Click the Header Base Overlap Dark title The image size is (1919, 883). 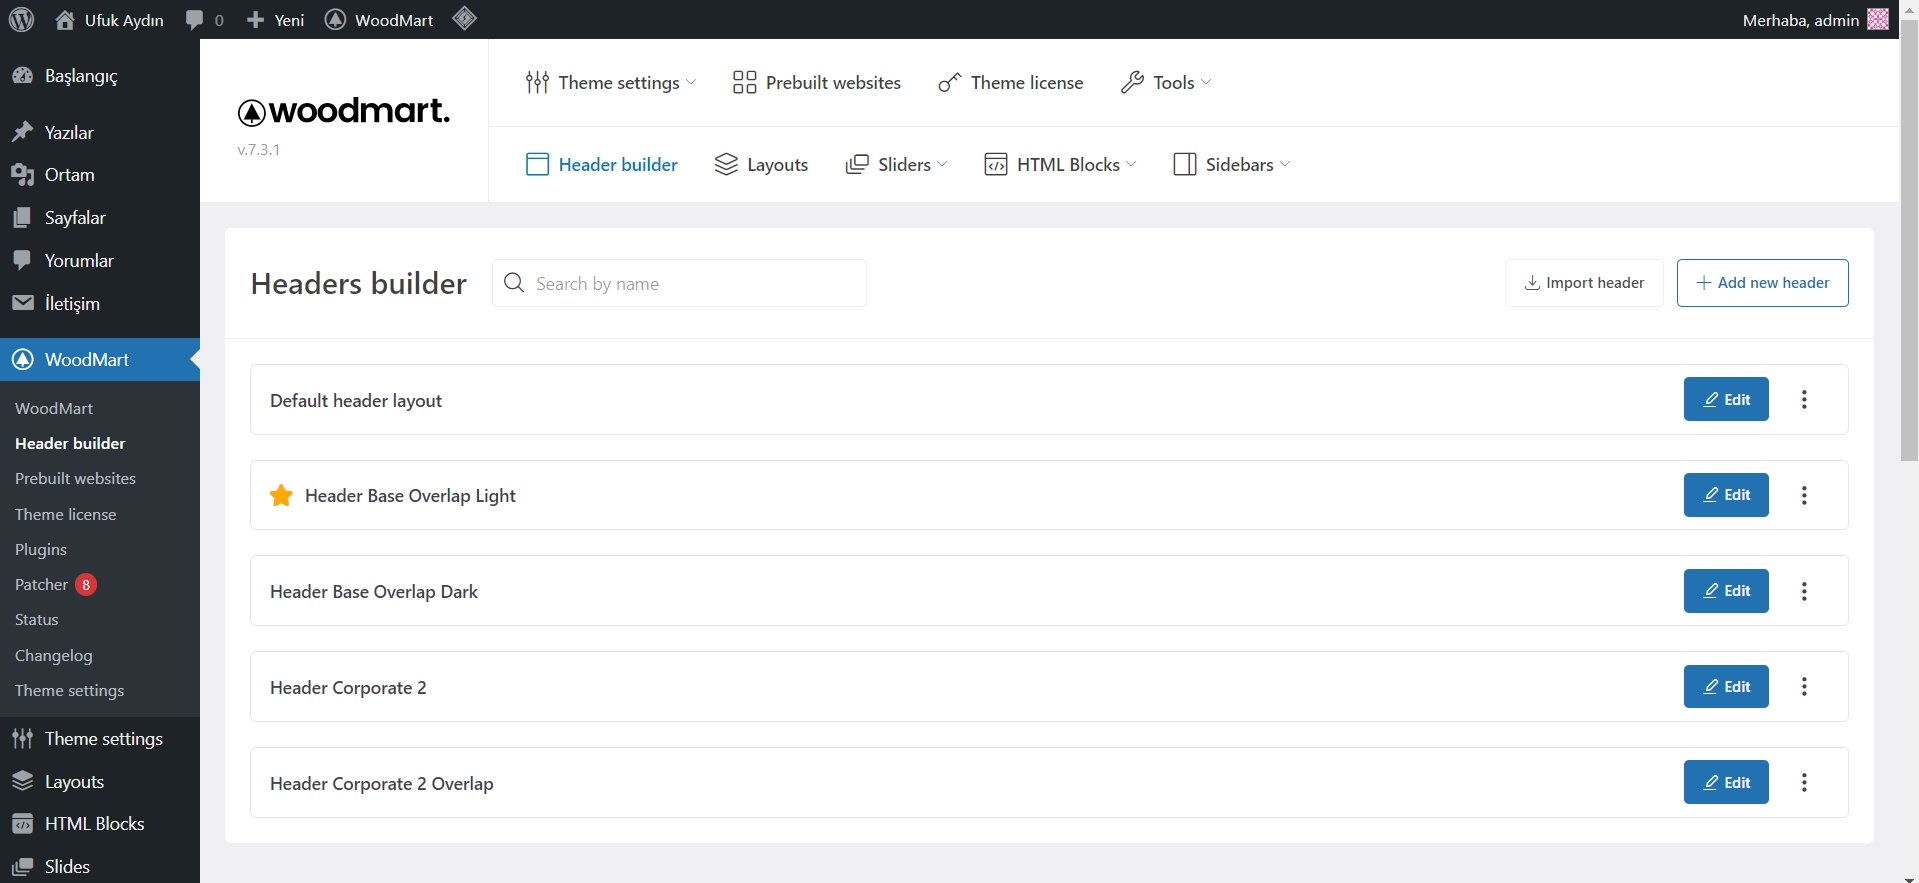tap(374, 592)
